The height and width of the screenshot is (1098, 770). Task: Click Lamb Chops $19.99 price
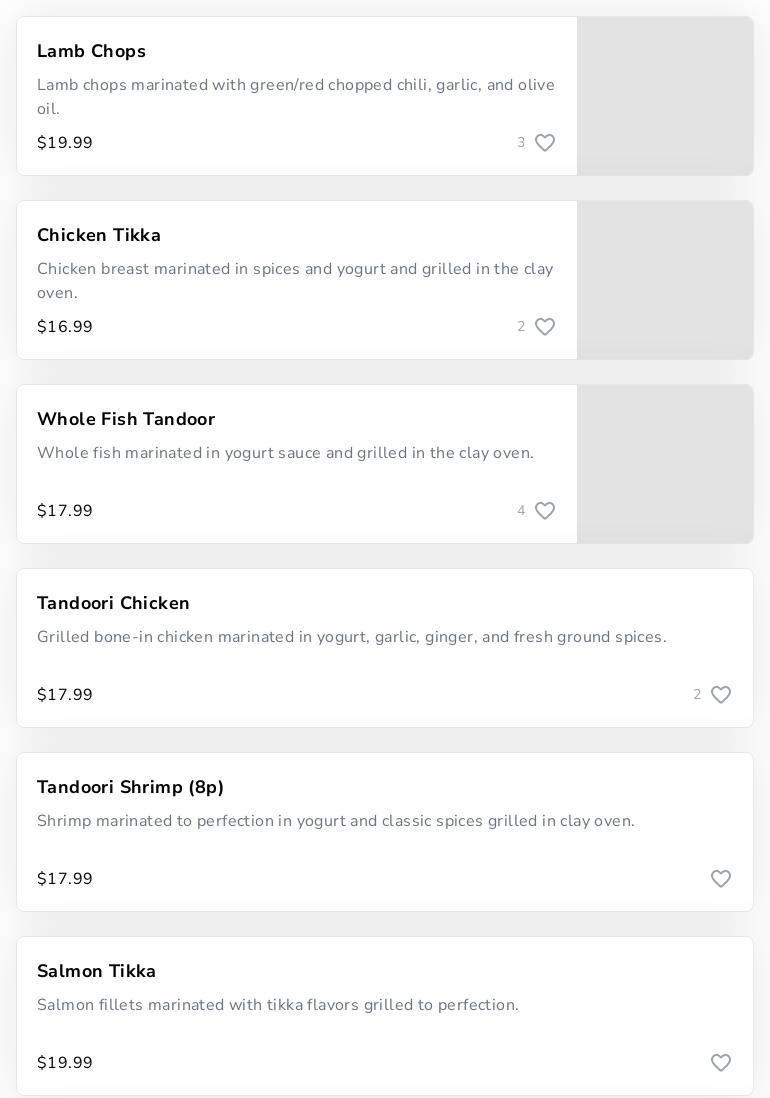65,143
